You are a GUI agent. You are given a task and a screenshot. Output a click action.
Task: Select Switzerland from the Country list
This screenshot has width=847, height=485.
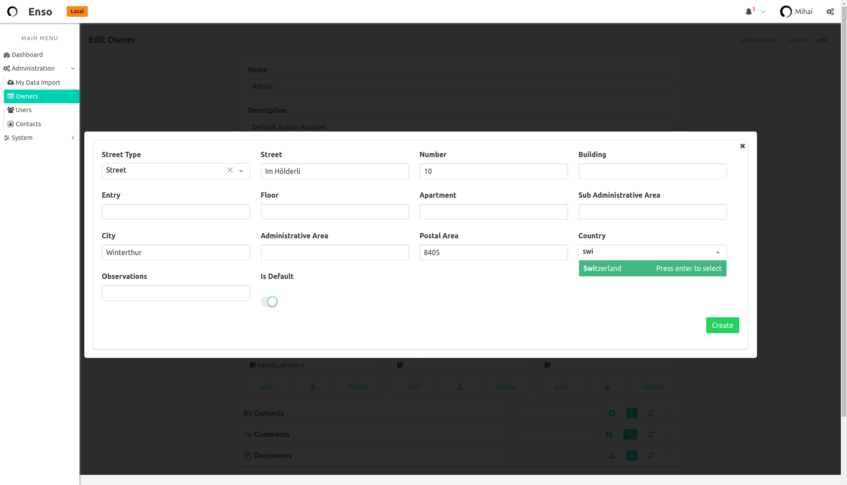[652, 268]
